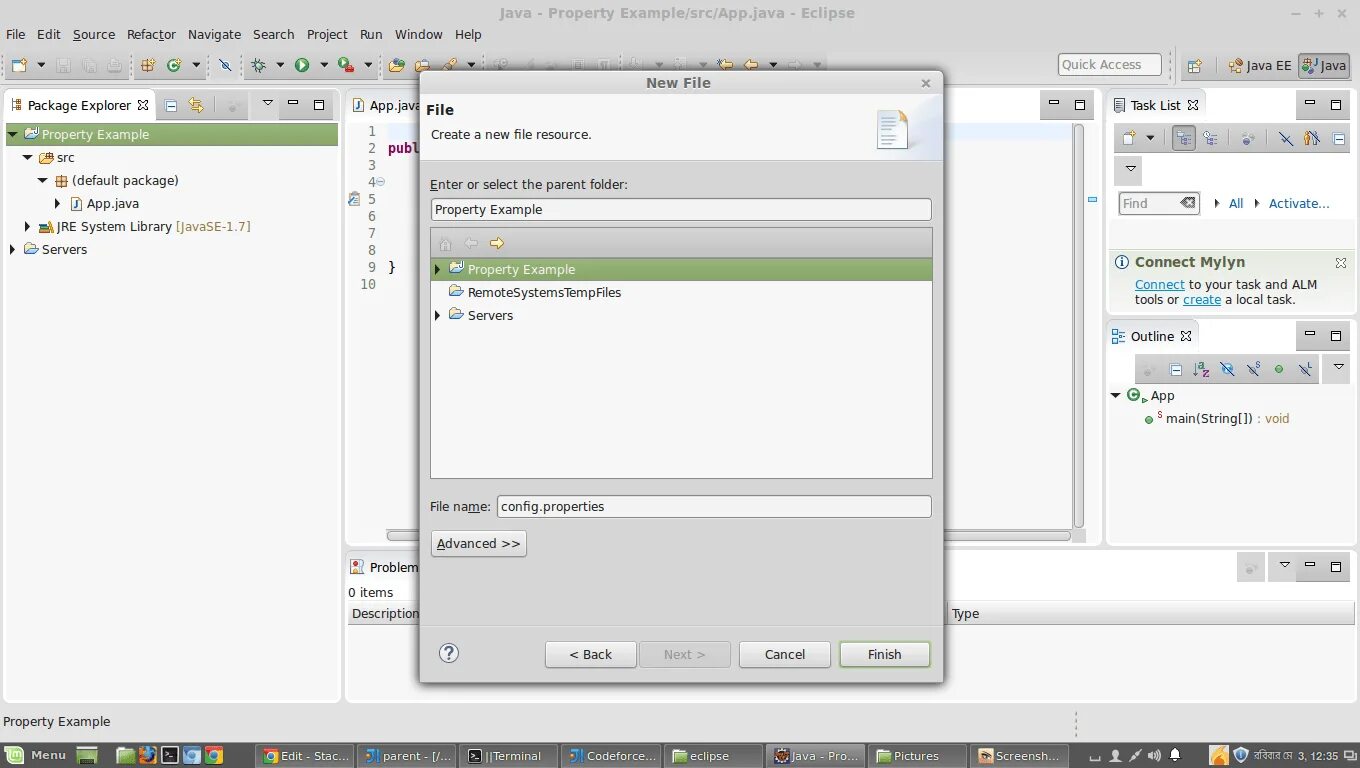Viewport: 1360px width, 768px height.
Task: Click the Finish button
Action: coord(885,654)
